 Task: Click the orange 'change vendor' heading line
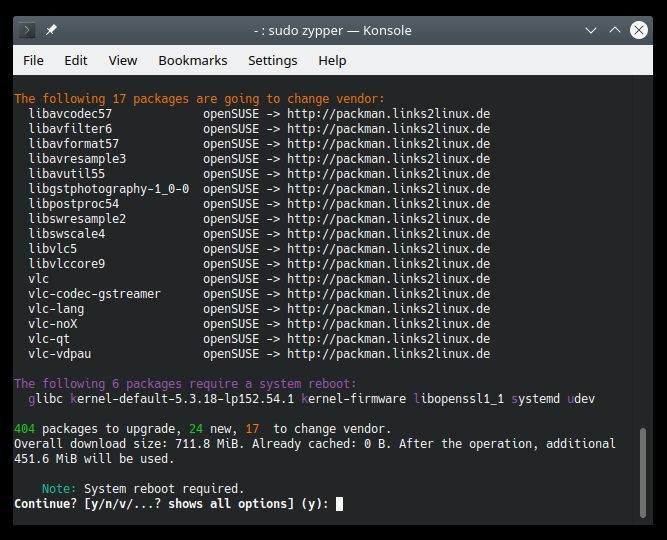click(200, 99)
